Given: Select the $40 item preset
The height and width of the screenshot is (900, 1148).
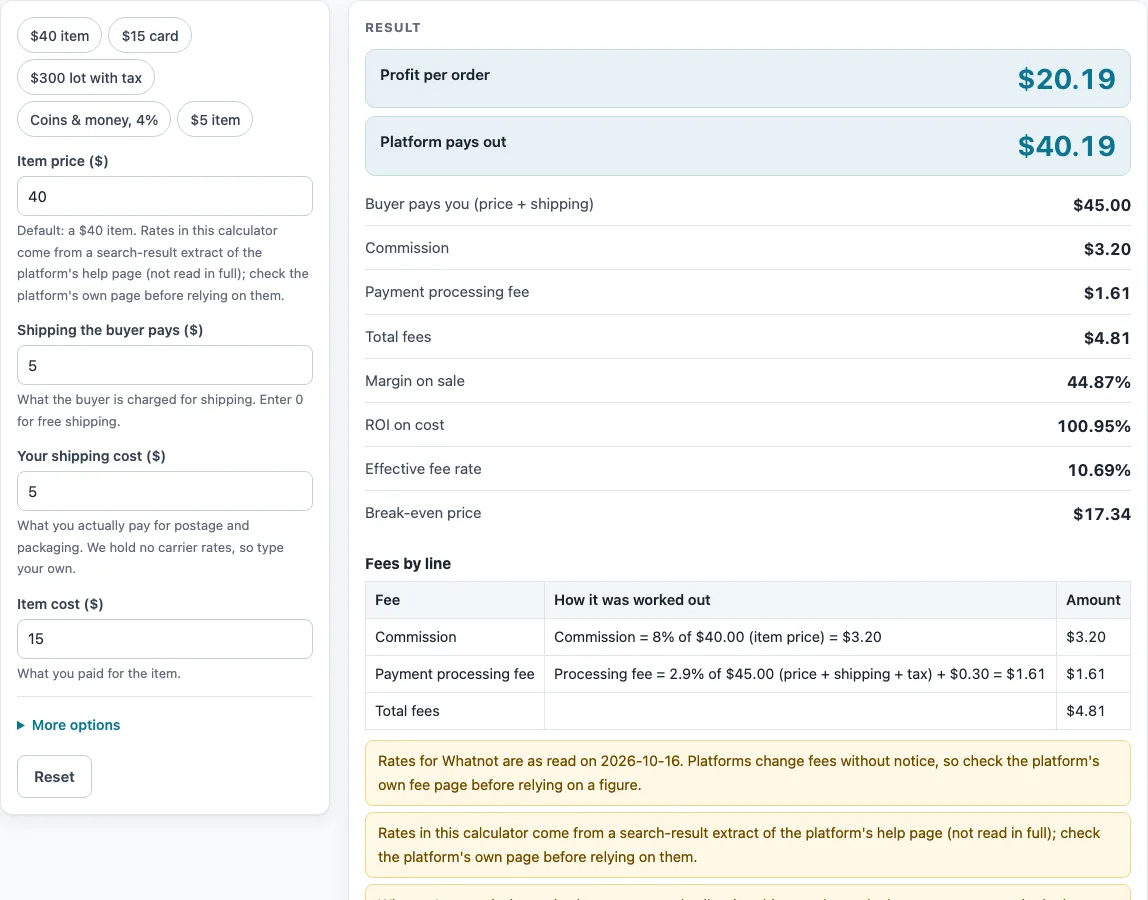Looking at the screenshot, I should [59, 36].
